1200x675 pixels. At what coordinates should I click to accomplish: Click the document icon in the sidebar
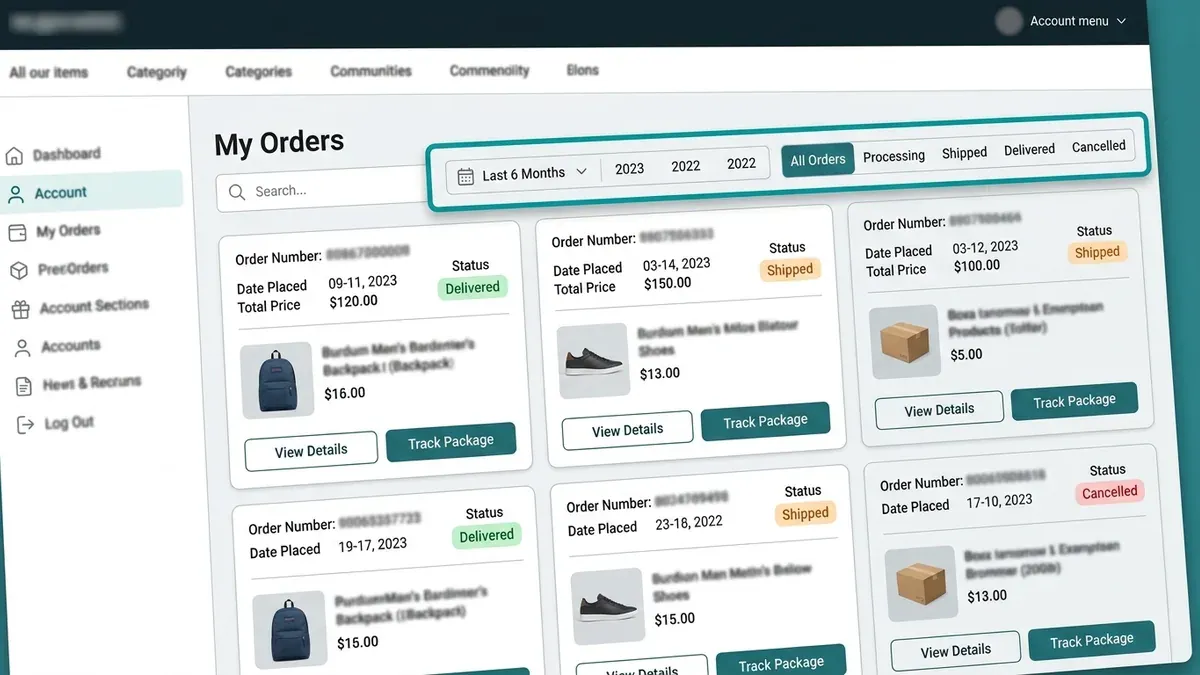24,386
